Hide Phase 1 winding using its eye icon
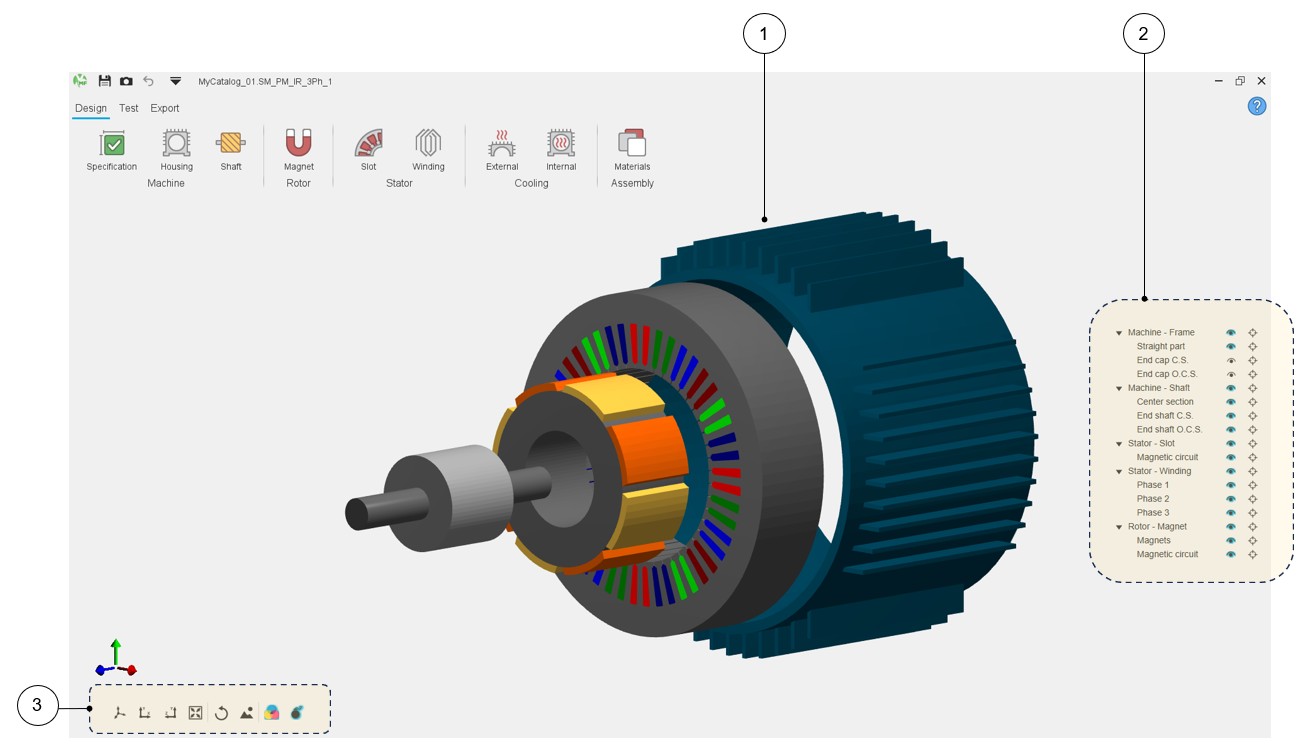The width and height of the screenshot is (1311, 748). pyautogui.click(x=1232, y=485)
